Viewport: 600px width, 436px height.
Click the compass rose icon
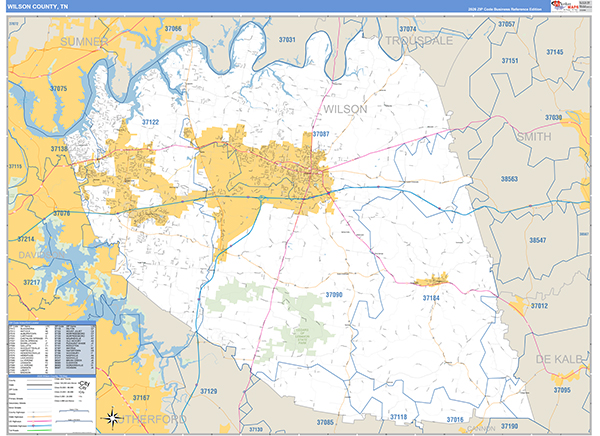tap(112, 418)
